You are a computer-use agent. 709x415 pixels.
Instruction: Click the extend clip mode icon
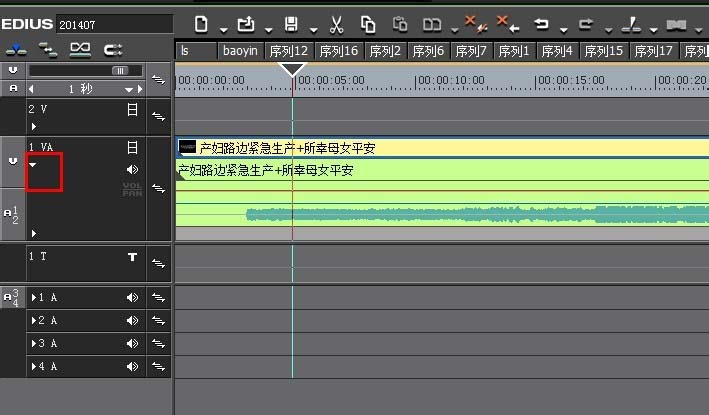(x=113, y=49)
